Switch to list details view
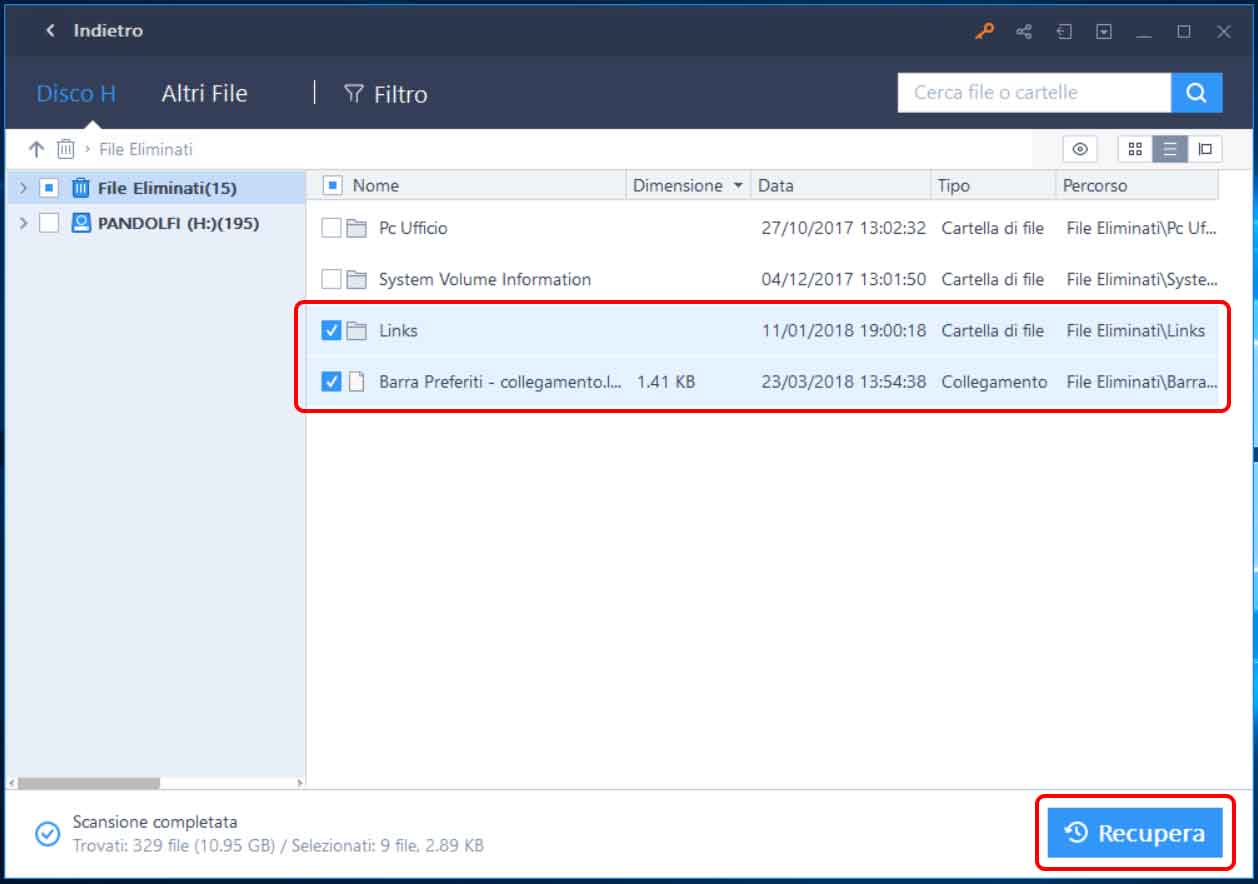The height and width of the screenshot is (884, 1258). tap(1169, 149)
